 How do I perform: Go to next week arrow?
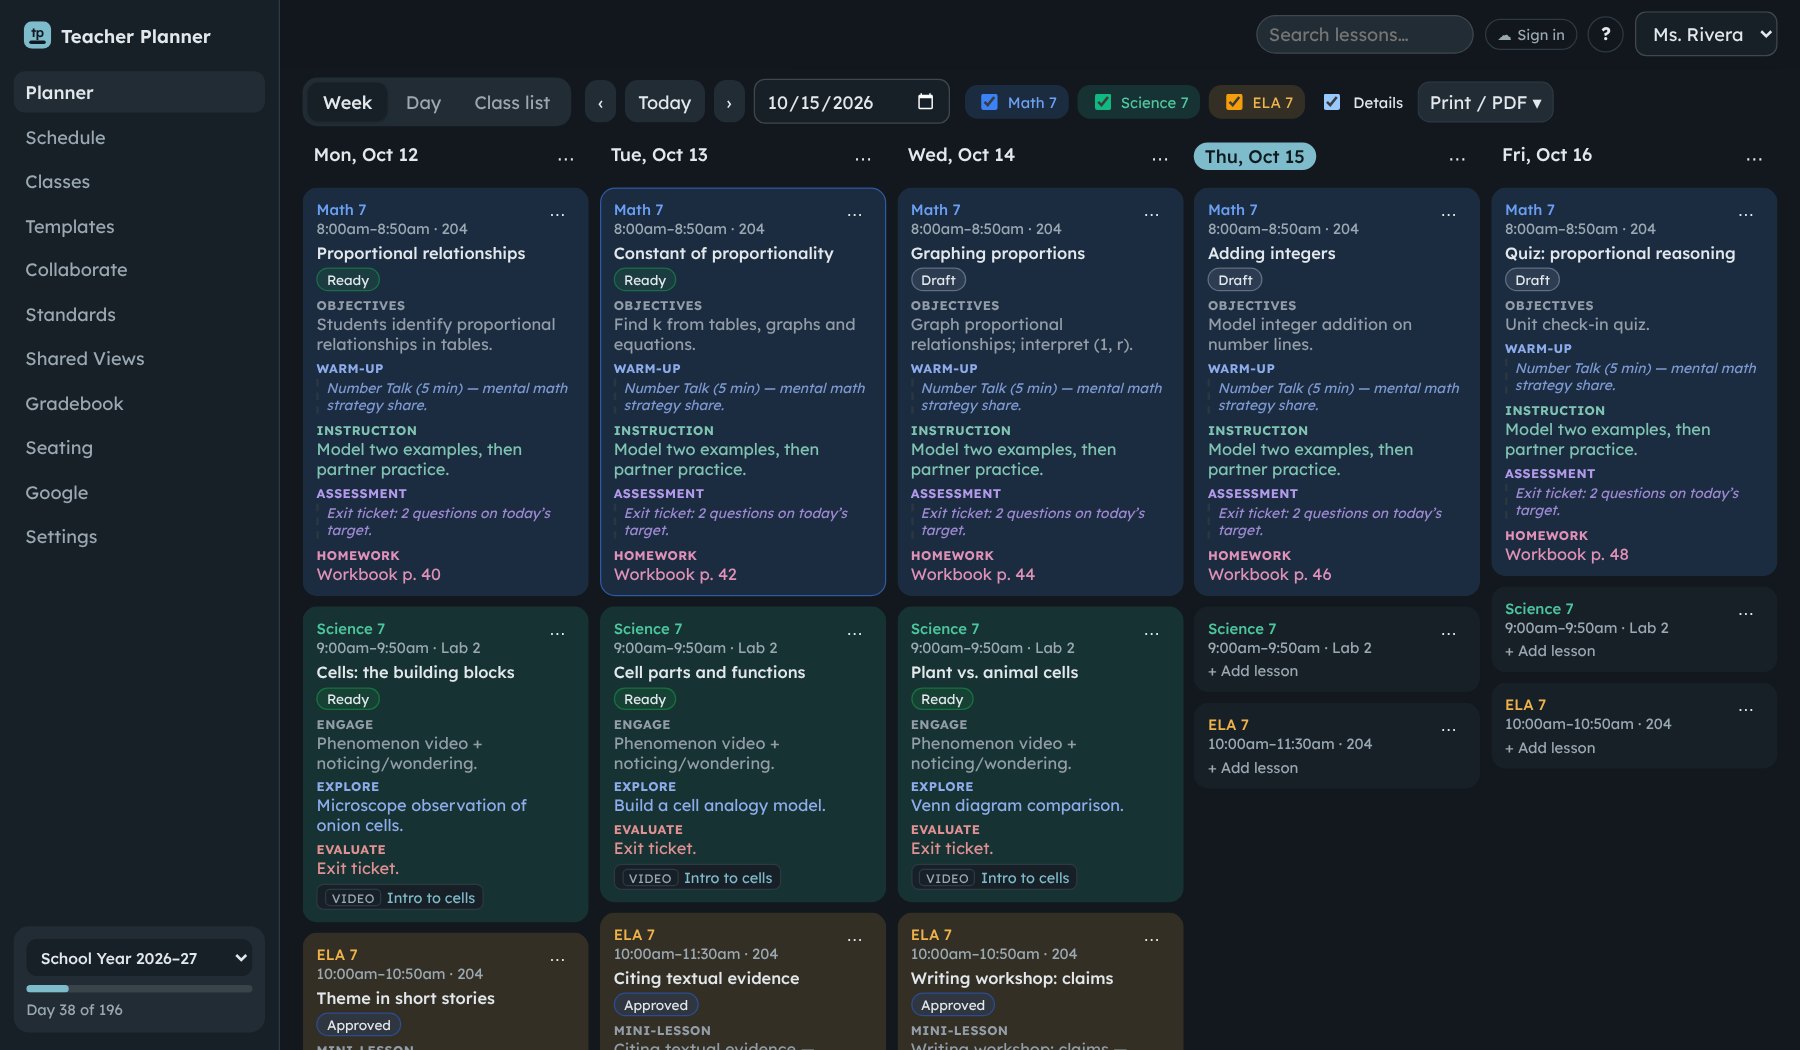[729, 103]
